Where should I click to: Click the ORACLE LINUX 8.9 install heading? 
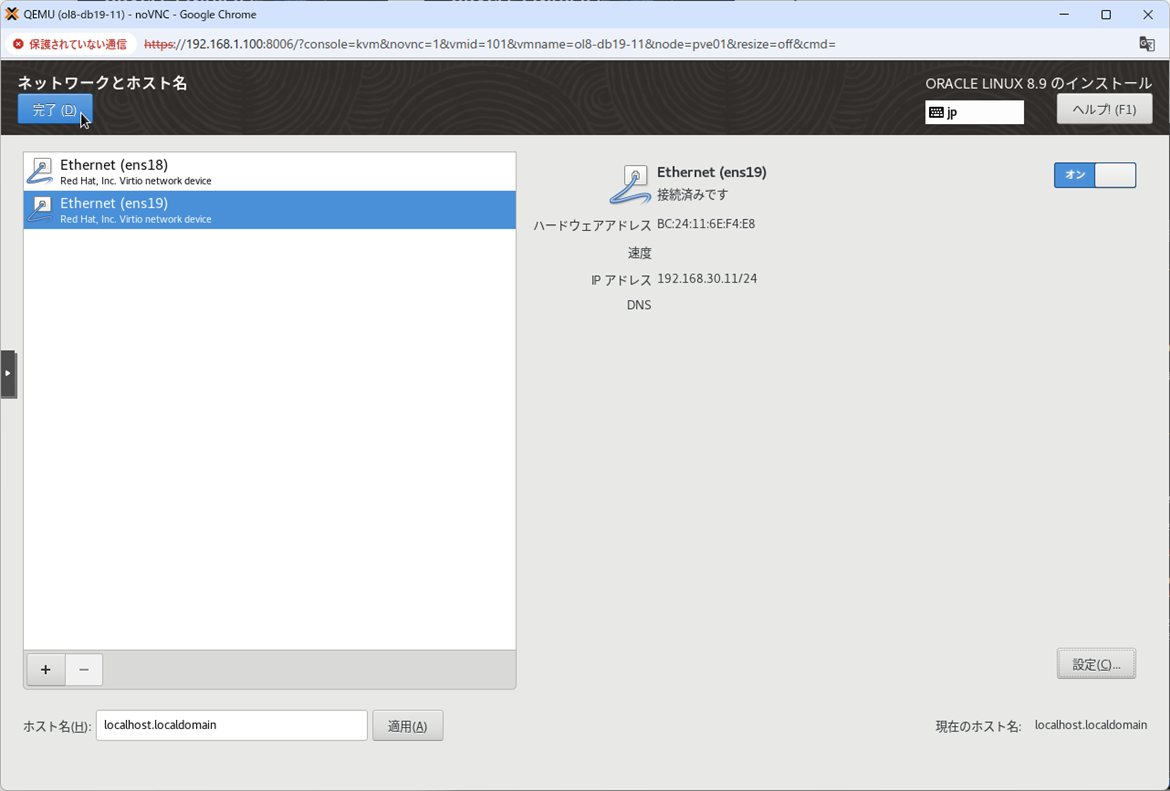[1039, 84]
